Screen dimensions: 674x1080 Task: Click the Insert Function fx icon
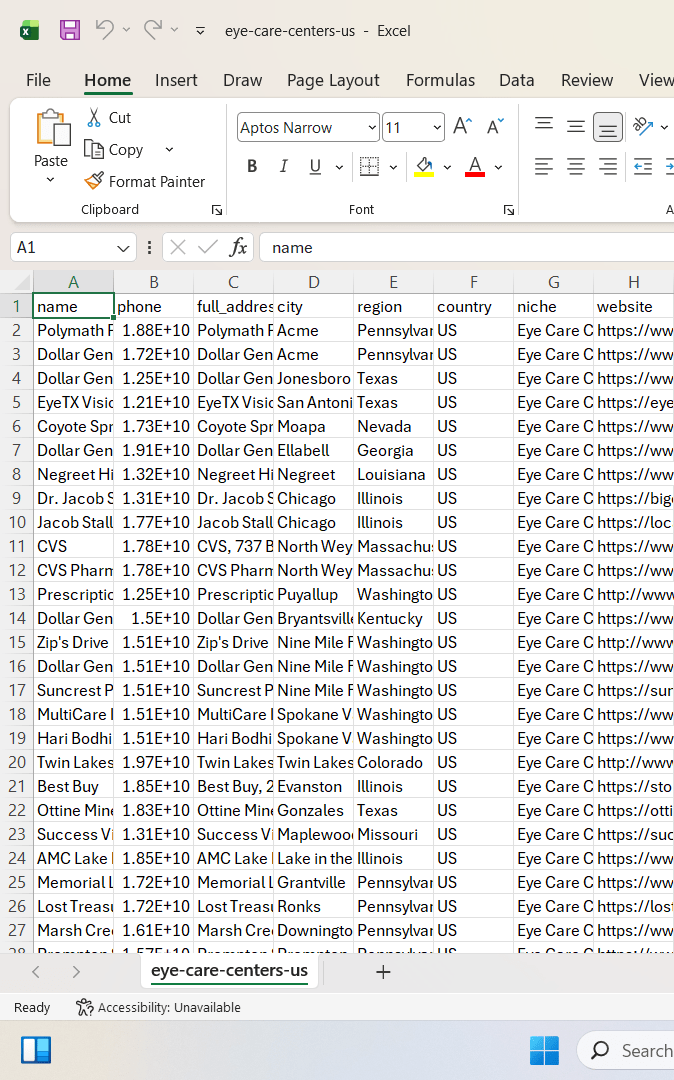(238, 247)
